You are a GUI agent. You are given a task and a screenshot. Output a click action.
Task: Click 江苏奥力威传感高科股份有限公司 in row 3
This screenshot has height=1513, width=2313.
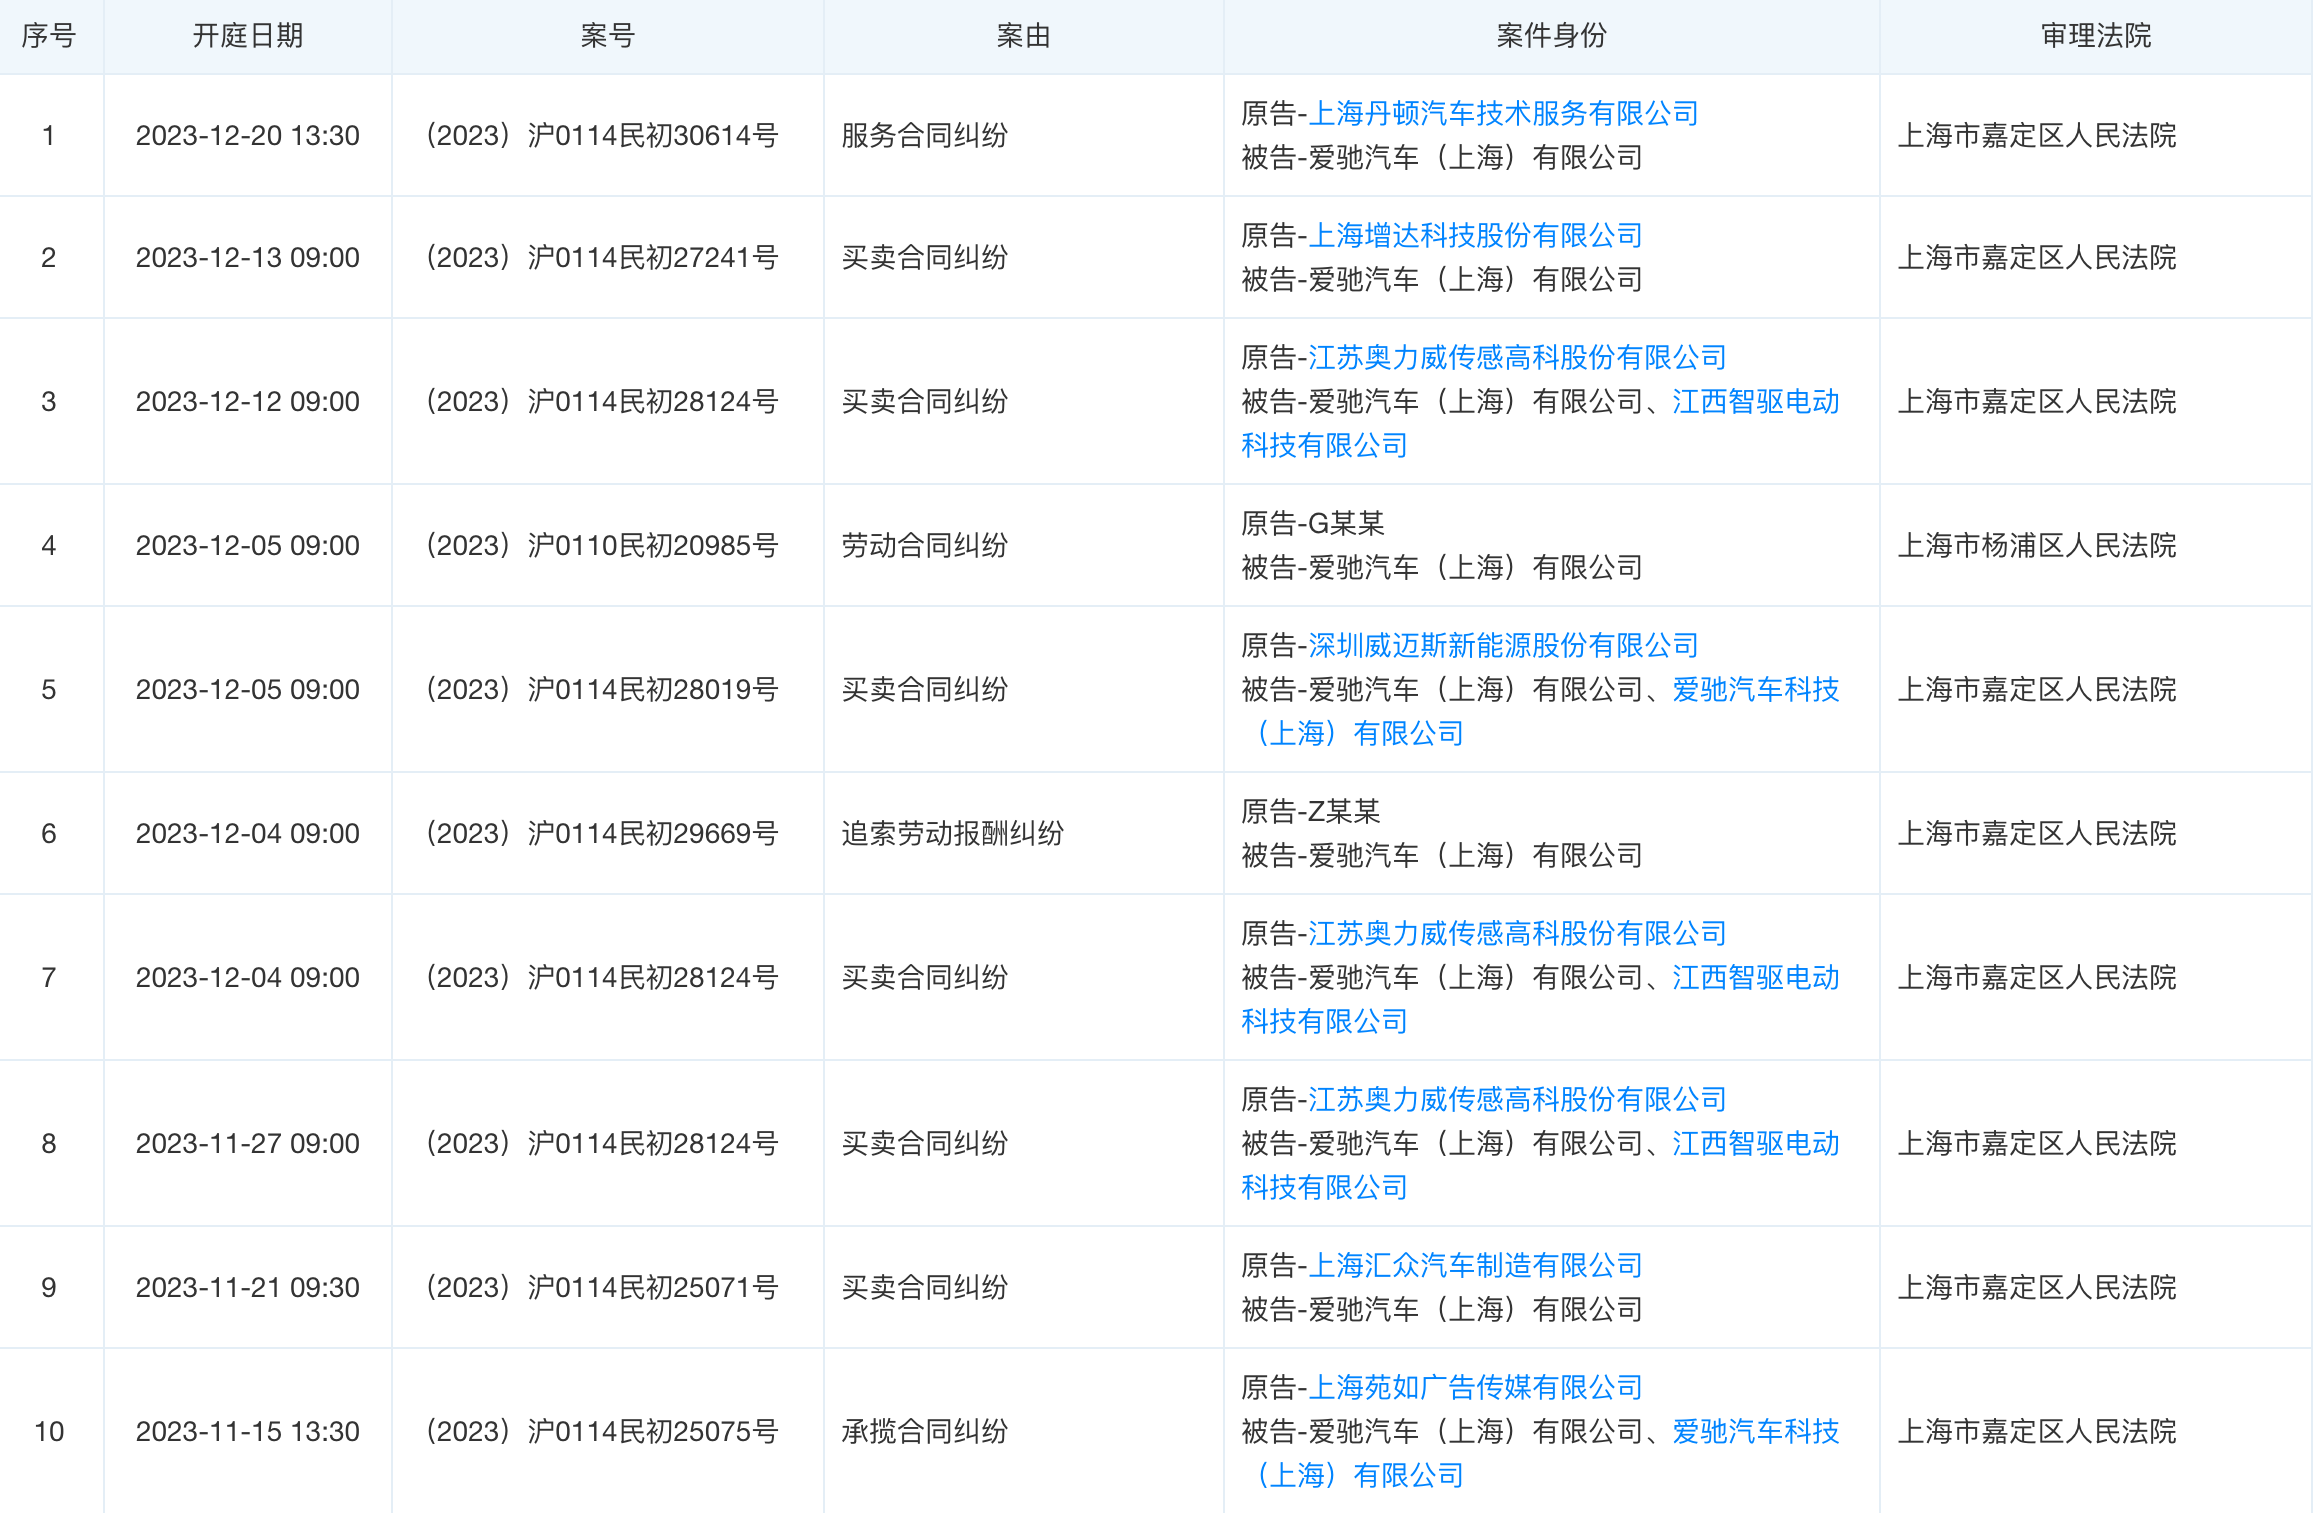click(1517, 358)
